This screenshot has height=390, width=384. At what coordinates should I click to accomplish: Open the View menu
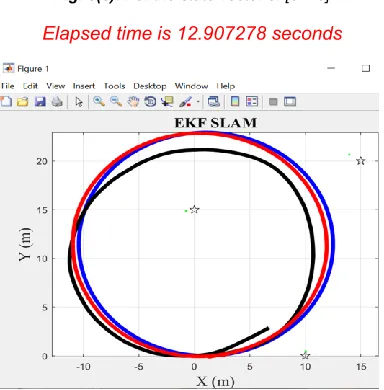(x=55, y=86)
